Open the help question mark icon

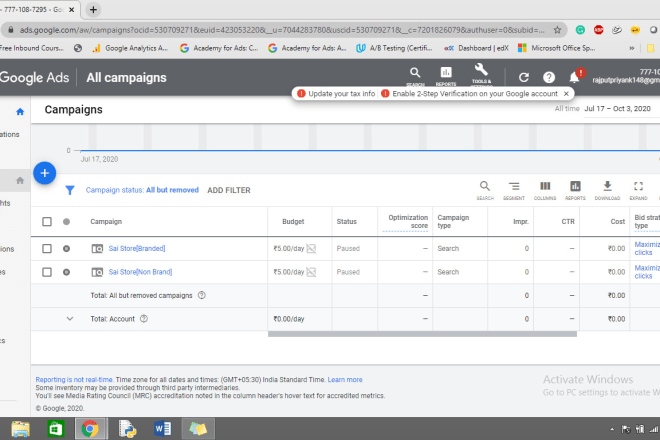549,77
